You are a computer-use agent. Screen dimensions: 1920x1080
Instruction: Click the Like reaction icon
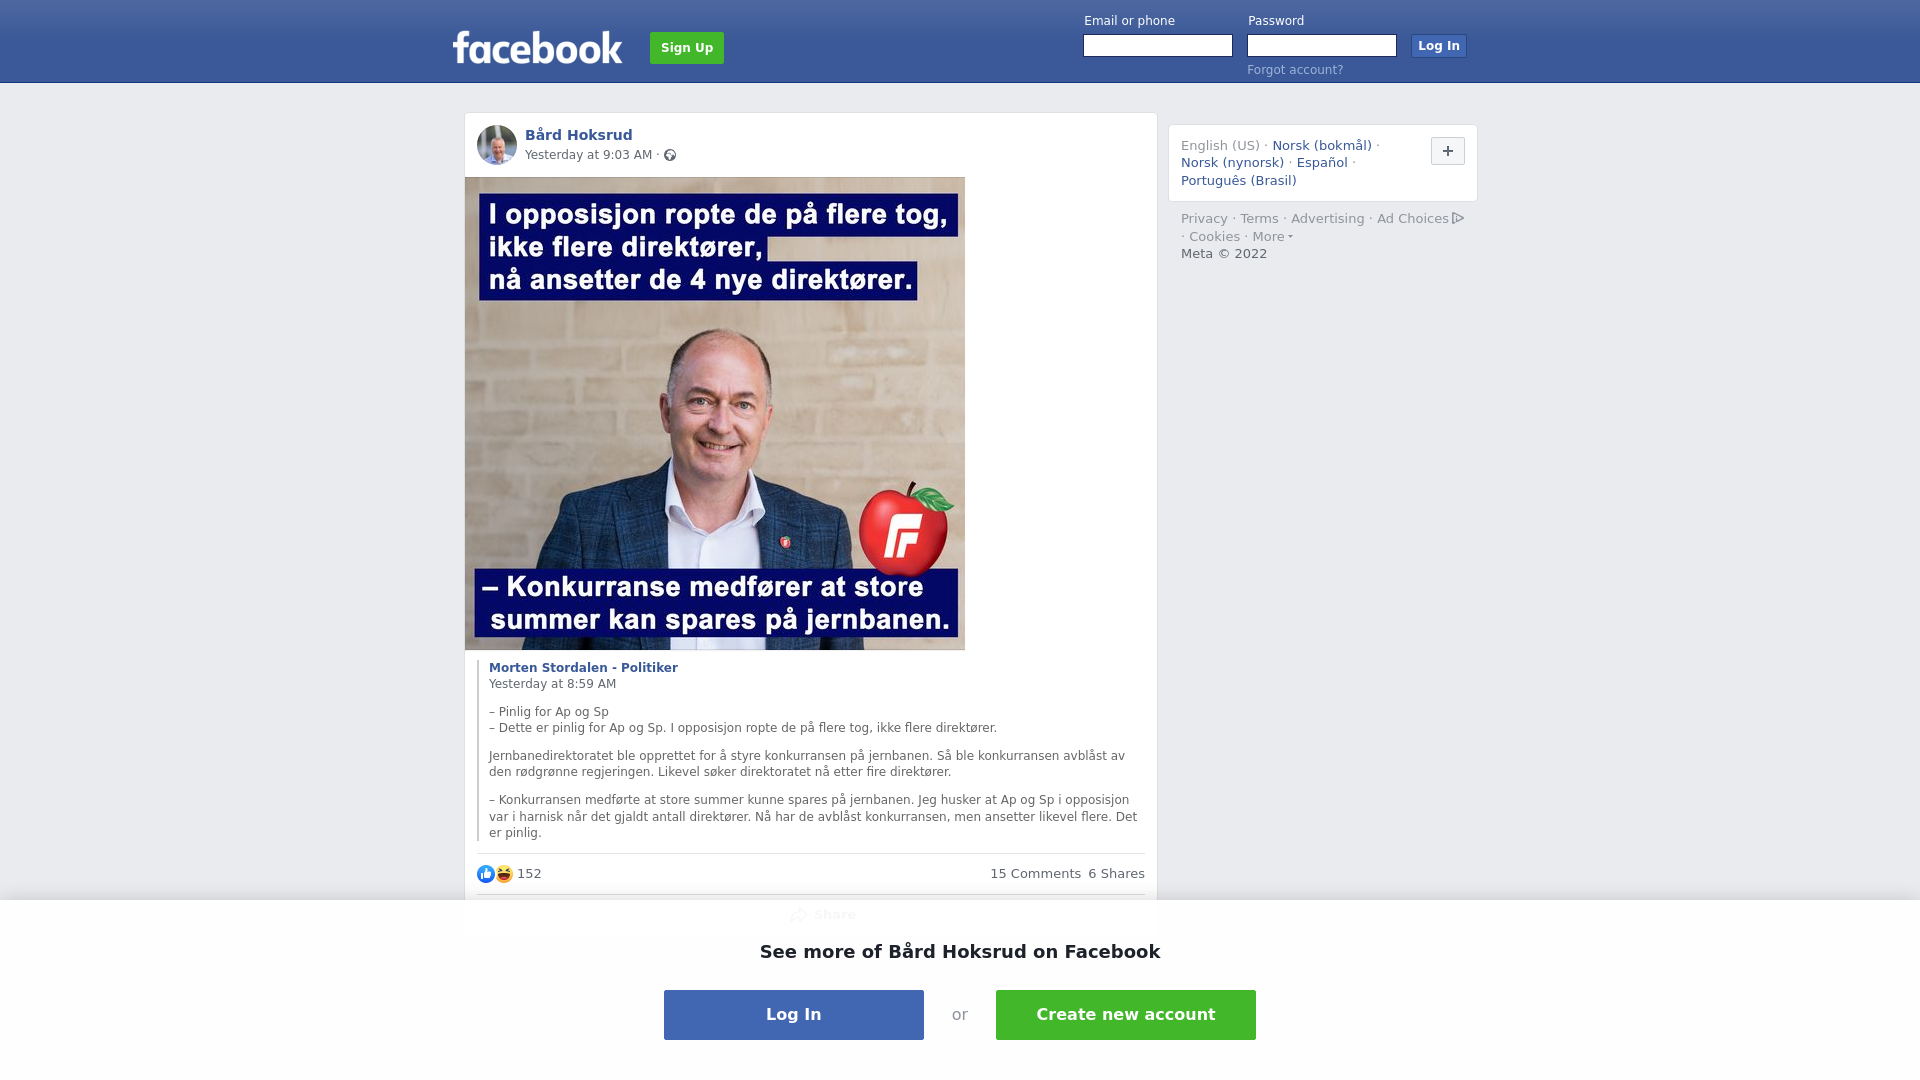486,874
